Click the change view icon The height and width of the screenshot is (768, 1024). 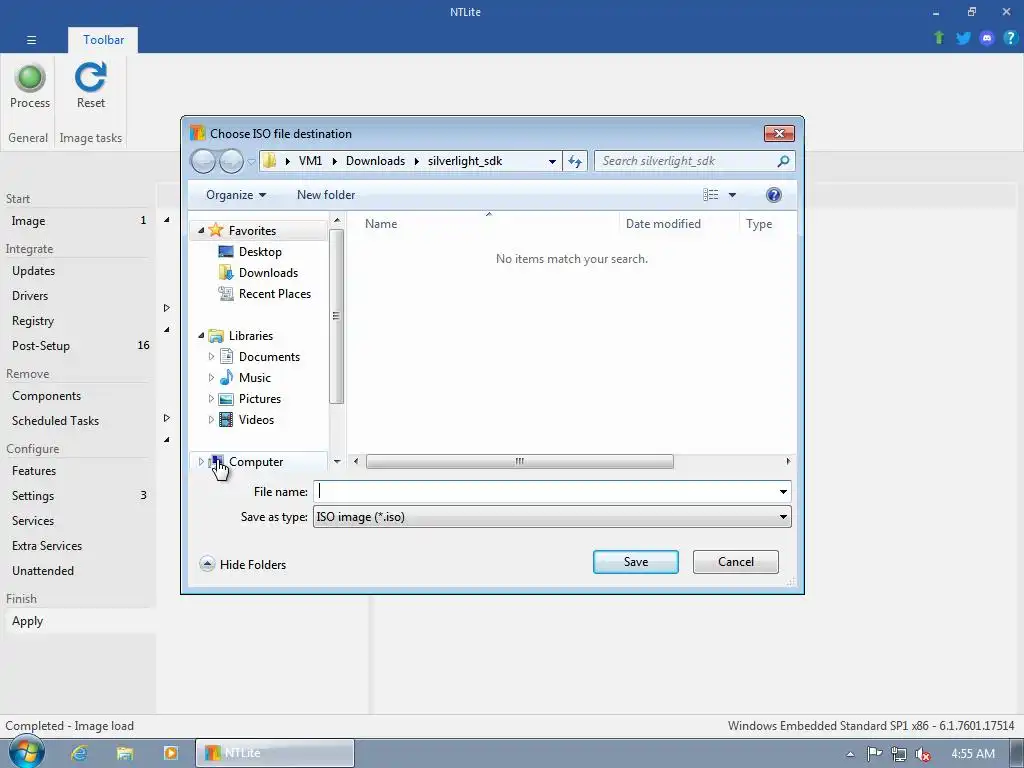point(711,195)
